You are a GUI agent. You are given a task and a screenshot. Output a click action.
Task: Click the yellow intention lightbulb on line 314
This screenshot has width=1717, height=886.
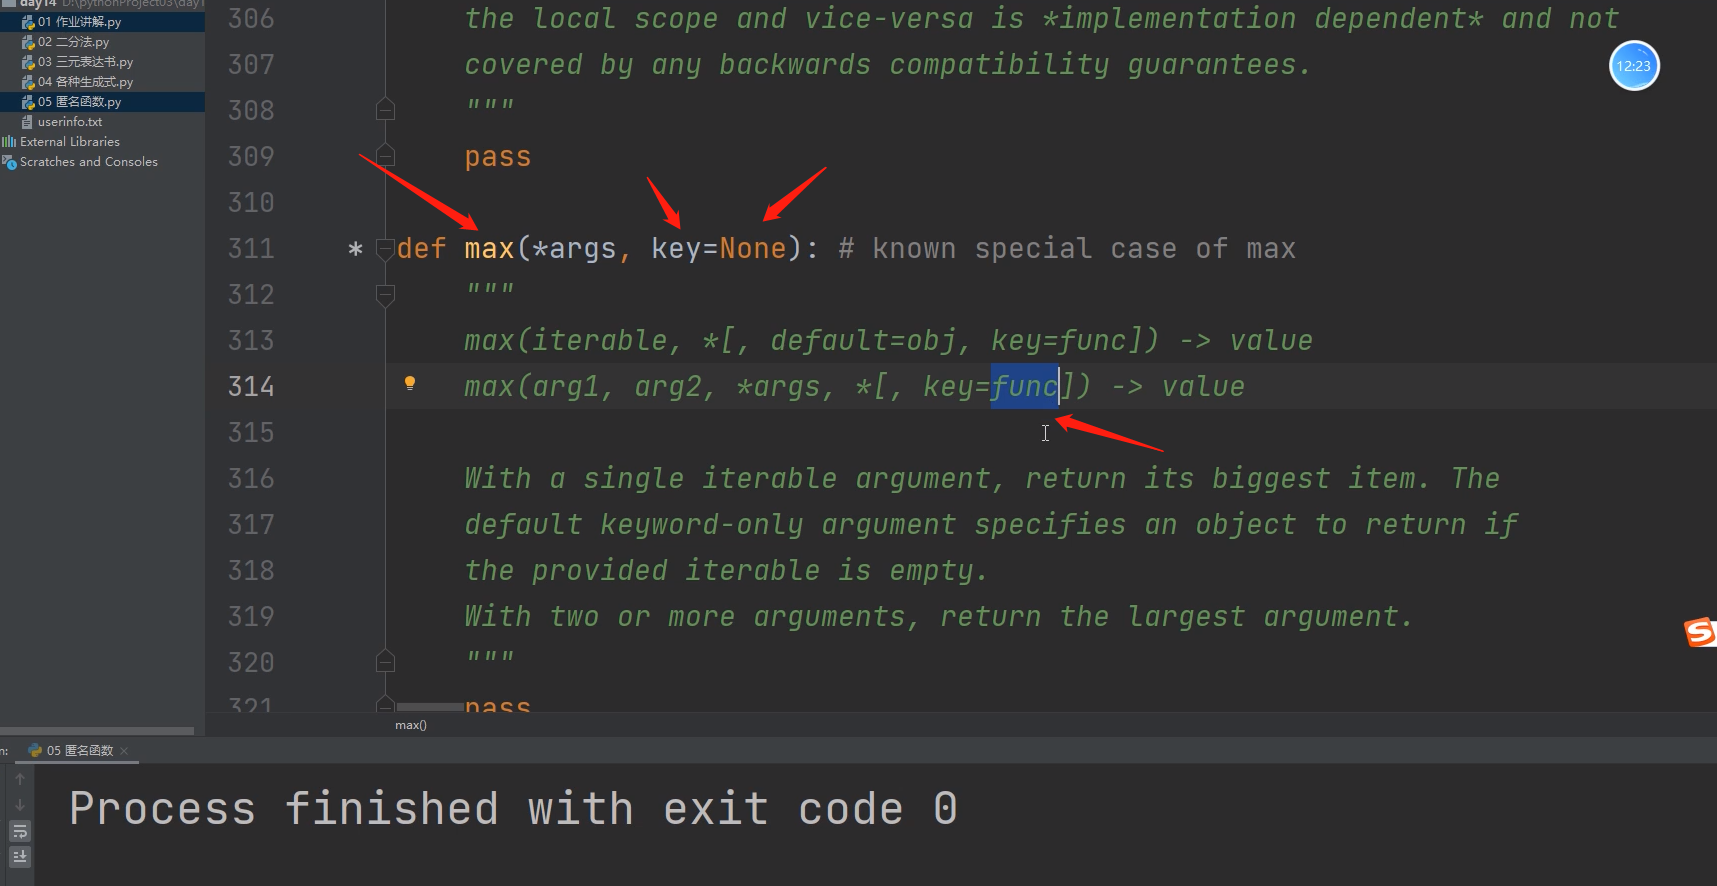click(x=409, y=383)
